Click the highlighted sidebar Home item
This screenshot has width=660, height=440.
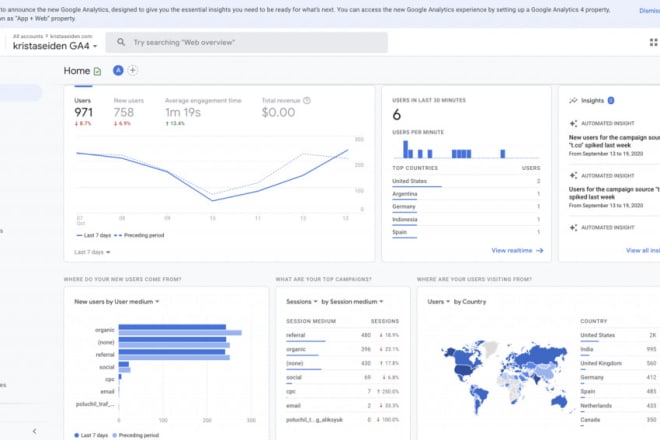(21, 93)
